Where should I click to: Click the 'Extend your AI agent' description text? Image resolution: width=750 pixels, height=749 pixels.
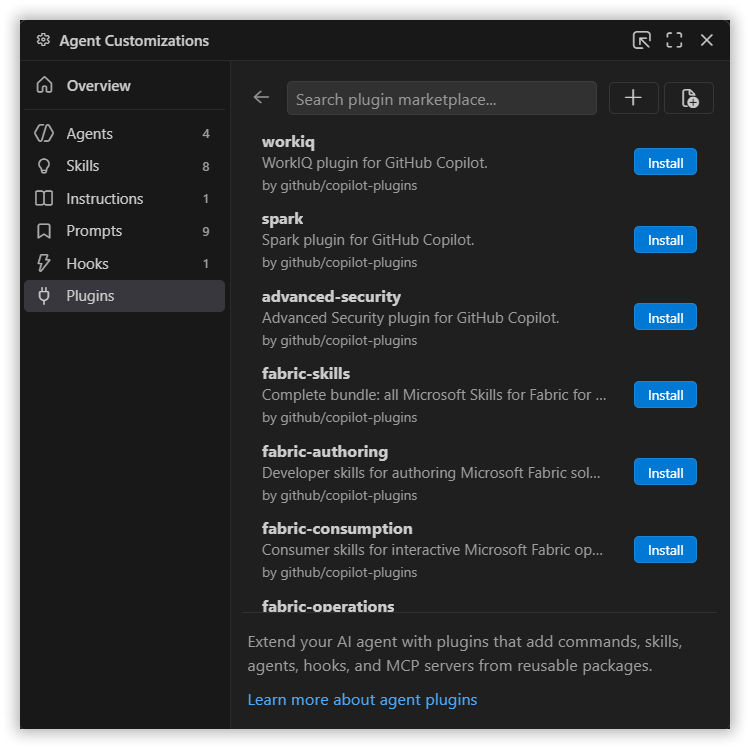pyautogui.click(x=464, y=654)
